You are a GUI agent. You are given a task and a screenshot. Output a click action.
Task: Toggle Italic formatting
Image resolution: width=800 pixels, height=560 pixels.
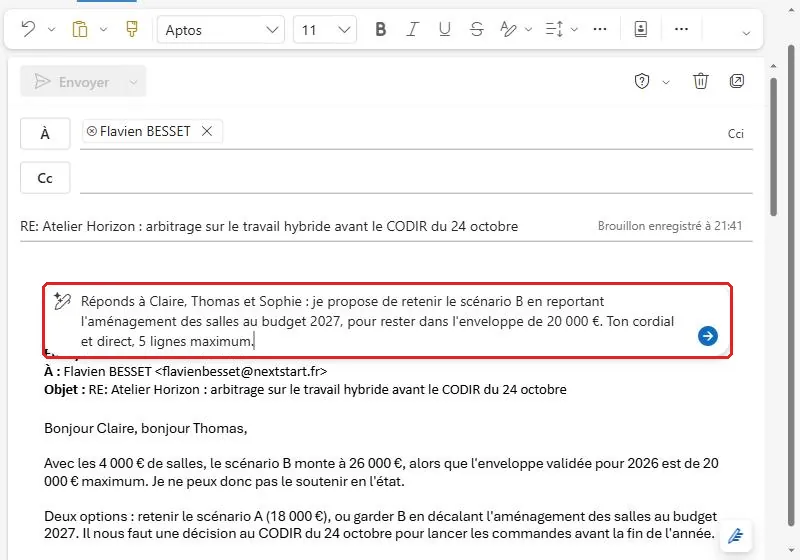coord(412,30)
